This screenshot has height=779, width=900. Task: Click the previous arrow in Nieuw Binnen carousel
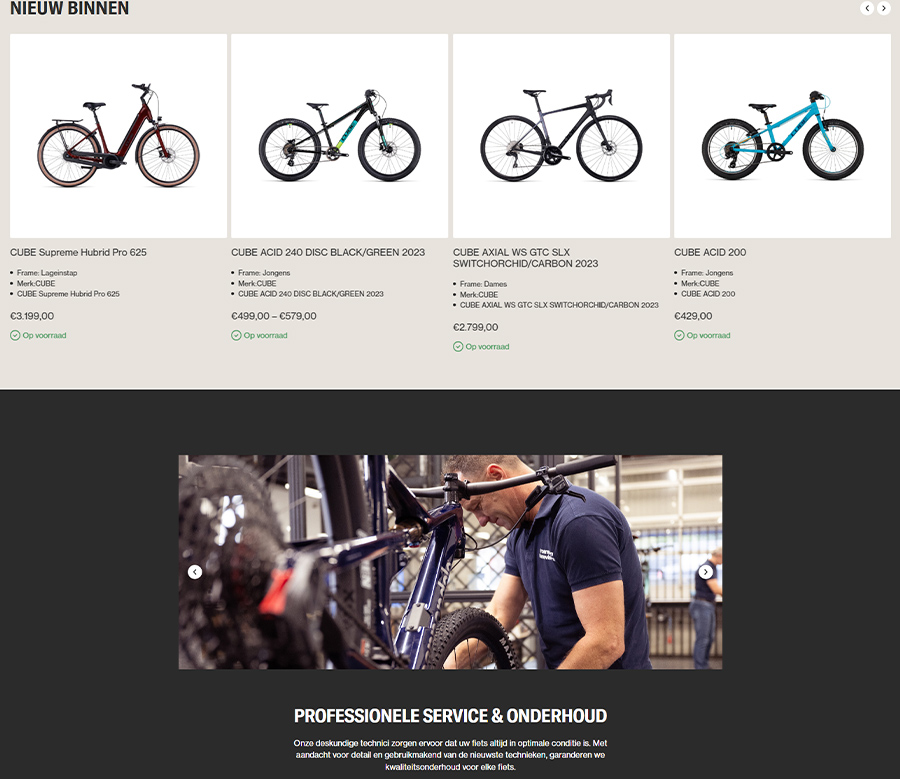(x=867, y=8)
